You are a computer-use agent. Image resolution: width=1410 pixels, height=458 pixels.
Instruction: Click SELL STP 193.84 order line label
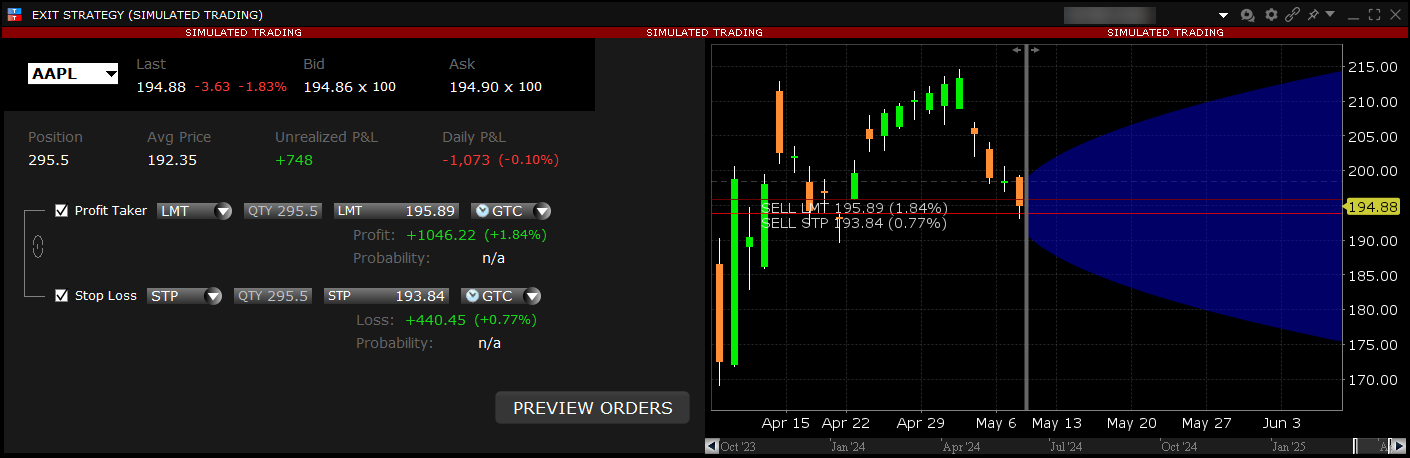click(853, 223)
